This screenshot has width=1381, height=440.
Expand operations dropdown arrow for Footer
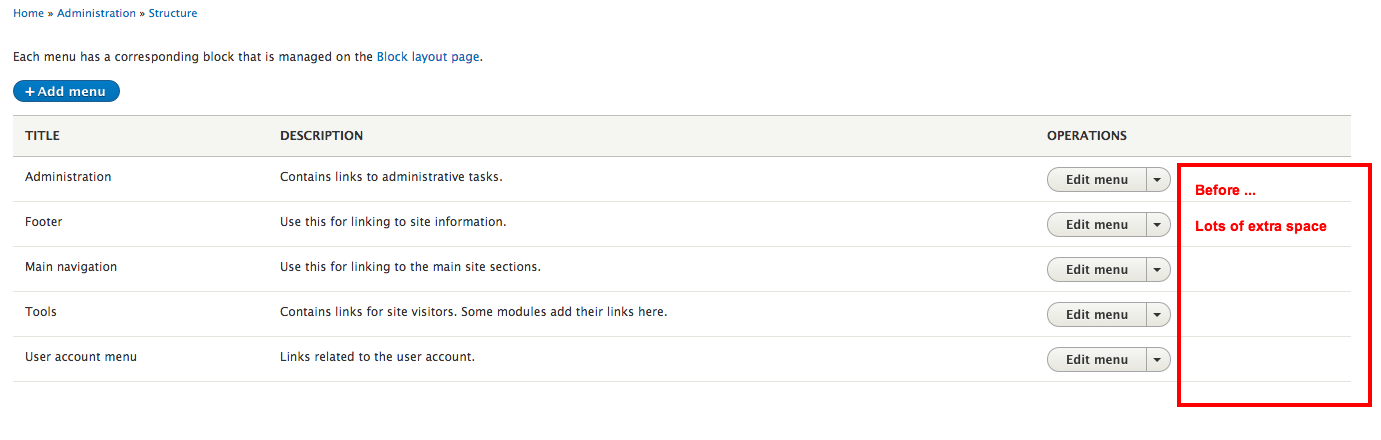1157,225
